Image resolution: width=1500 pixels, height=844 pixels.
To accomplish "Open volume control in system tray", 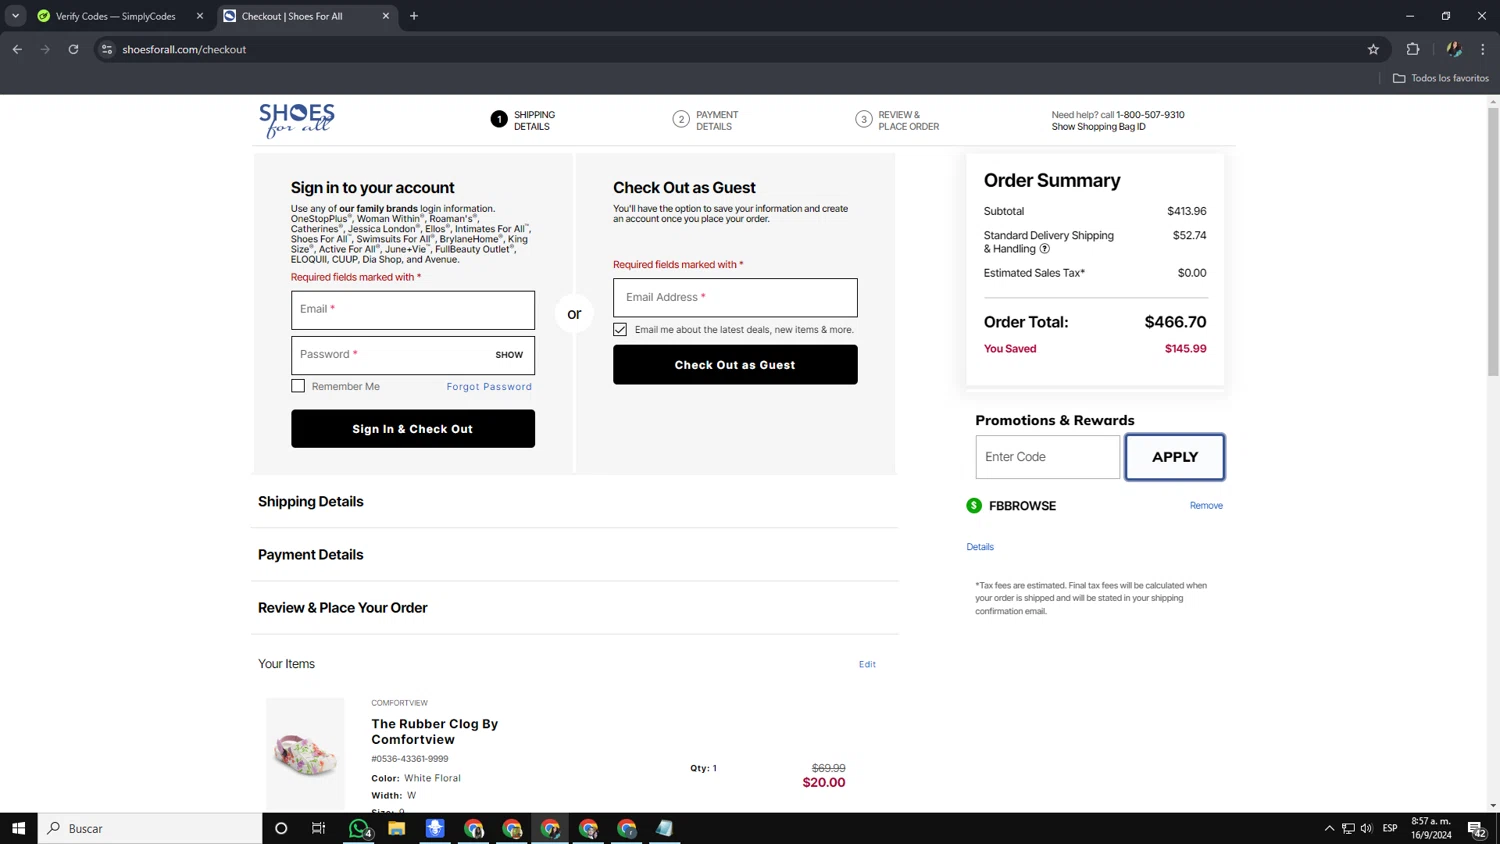I will coord(1366,828).
